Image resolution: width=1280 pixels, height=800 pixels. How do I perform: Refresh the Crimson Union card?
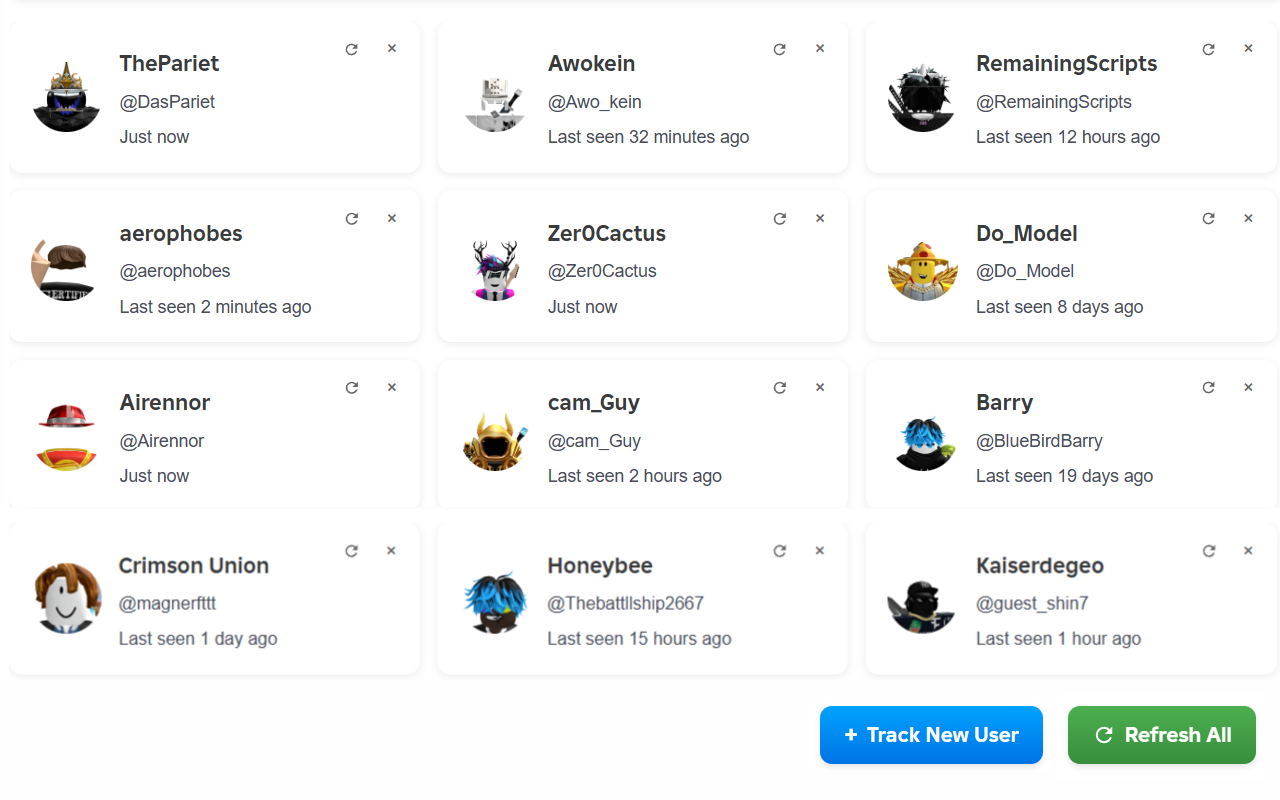(351, 551)
